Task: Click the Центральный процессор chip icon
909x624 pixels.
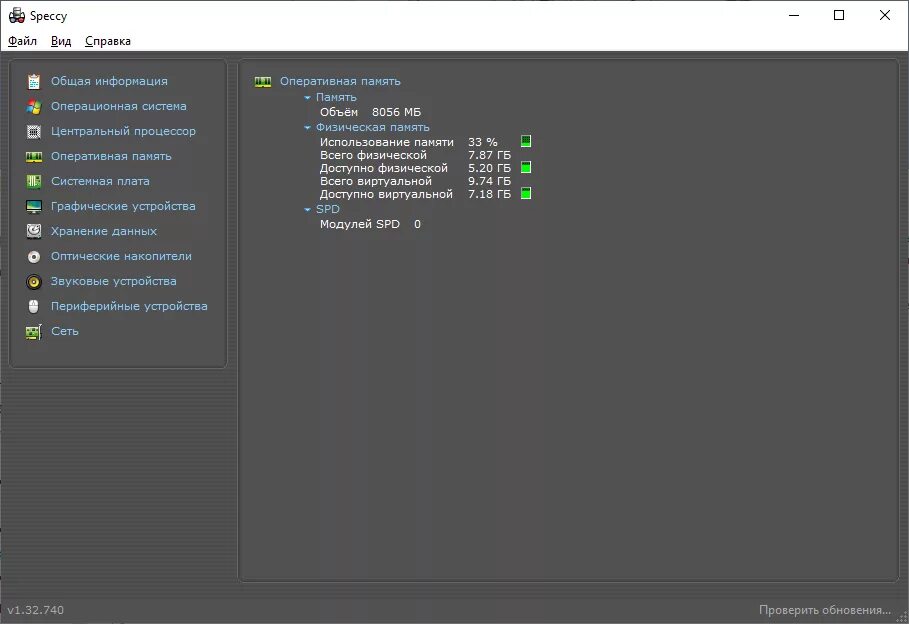Action: coord(34,132)
